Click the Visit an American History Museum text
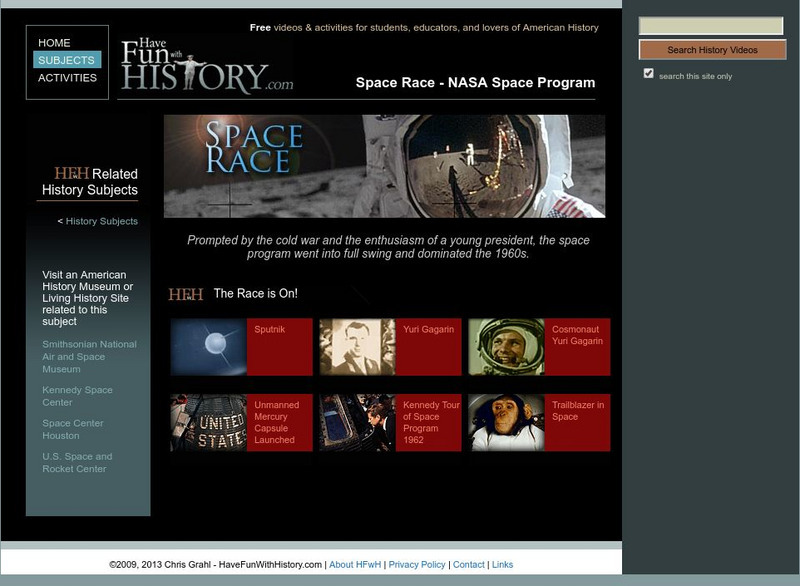Viewport: 800px width, 586px height. (87, 298)
